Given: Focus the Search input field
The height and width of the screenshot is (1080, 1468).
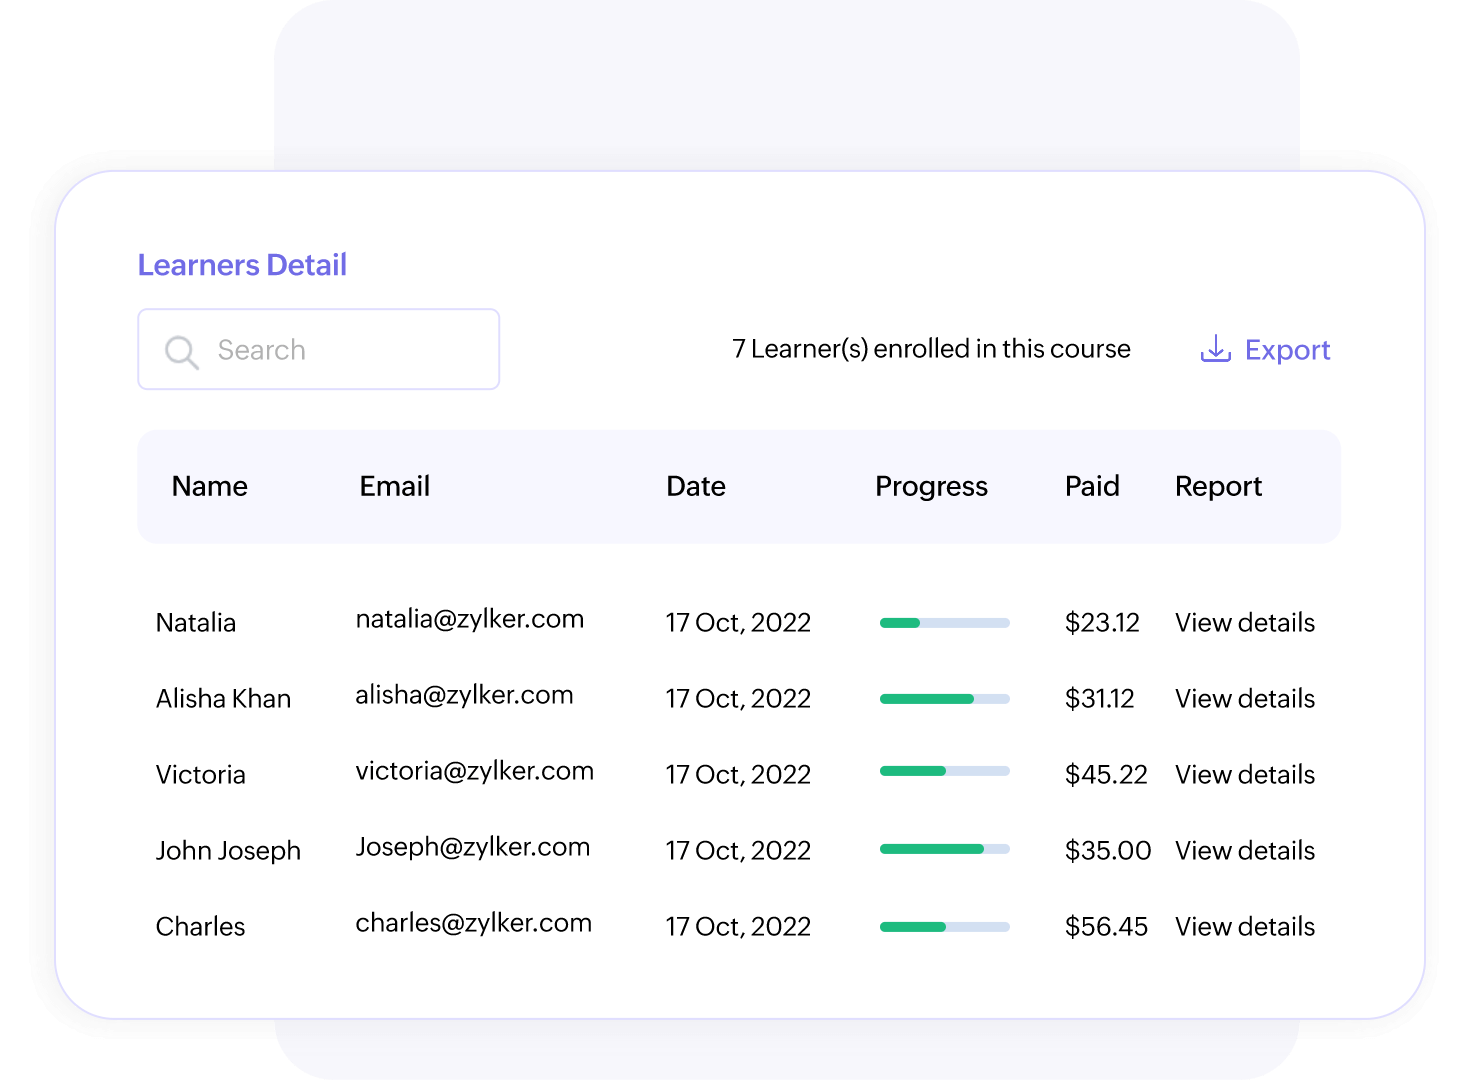Looking at the screenshot, I should point(340,350).
